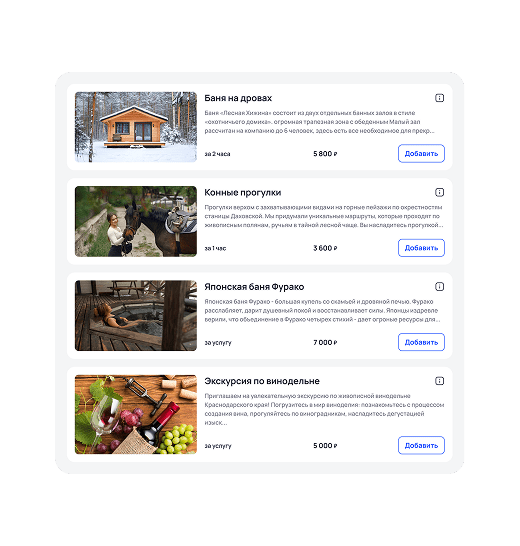Image resolution: width=520 pixels, height=546 pixels.
Task: Open the snowy wooden cabin photo
Action: click(x=136, y=127)
